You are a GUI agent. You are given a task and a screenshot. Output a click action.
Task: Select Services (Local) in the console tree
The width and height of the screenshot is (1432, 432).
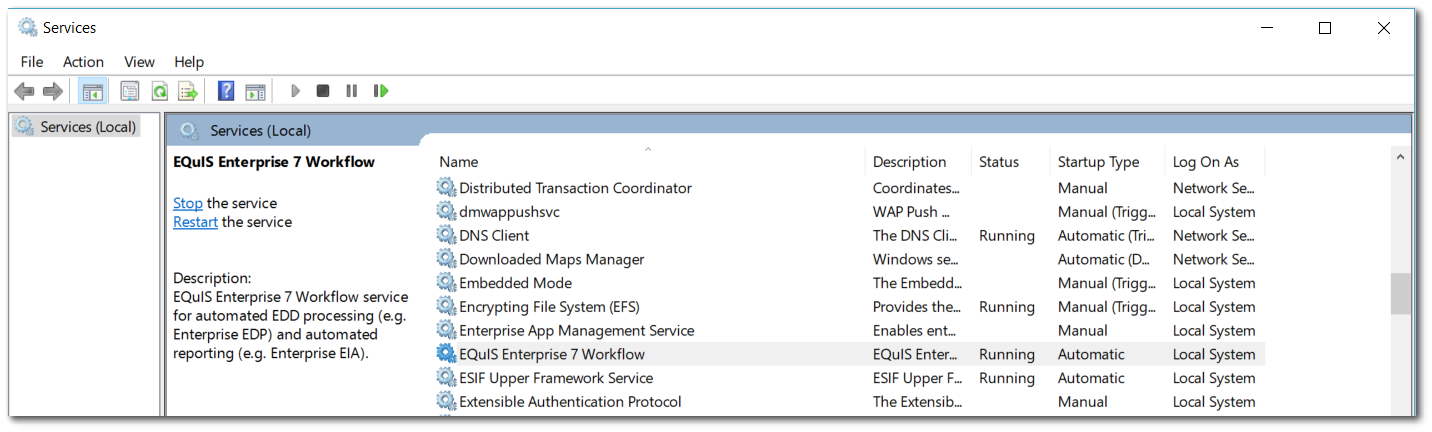coord(88,127)
